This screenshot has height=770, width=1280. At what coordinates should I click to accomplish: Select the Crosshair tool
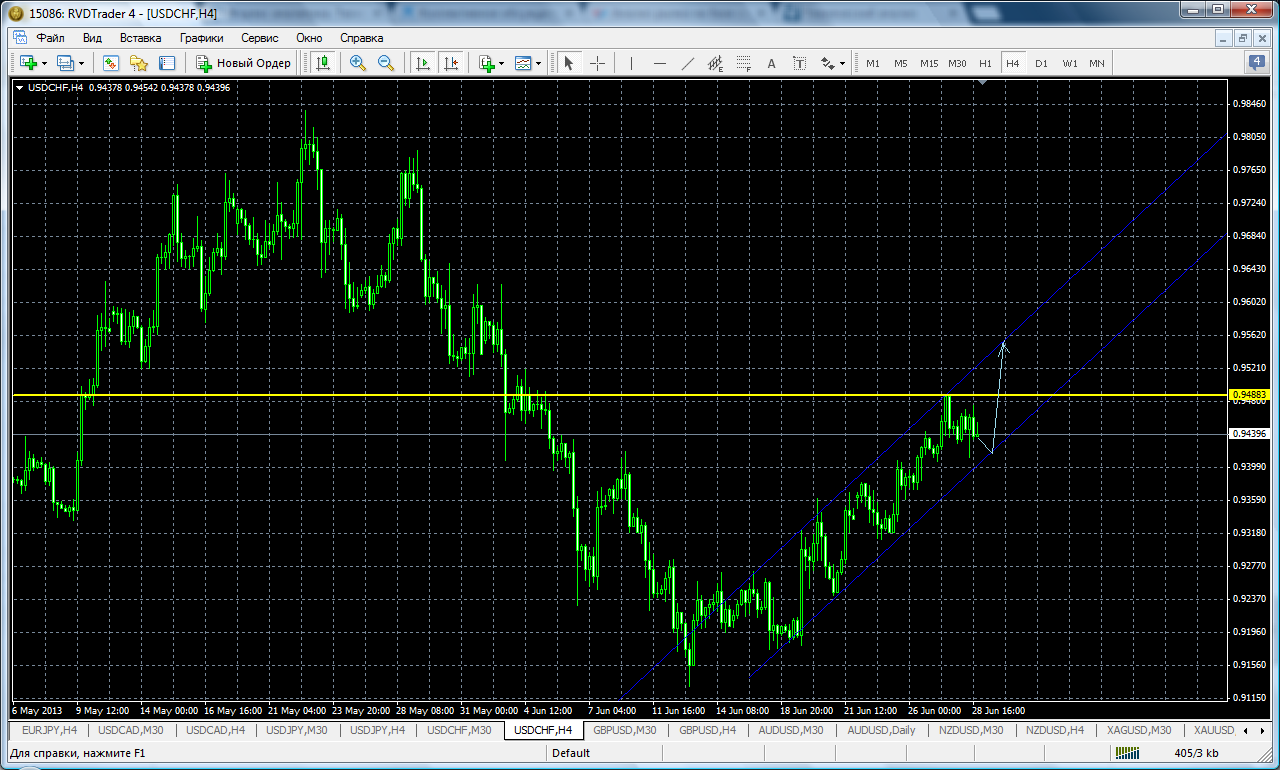coord(597,63)
